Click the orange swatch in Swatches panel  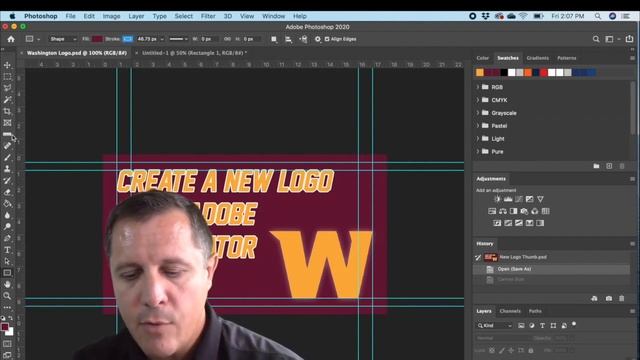tap(528, 73)
